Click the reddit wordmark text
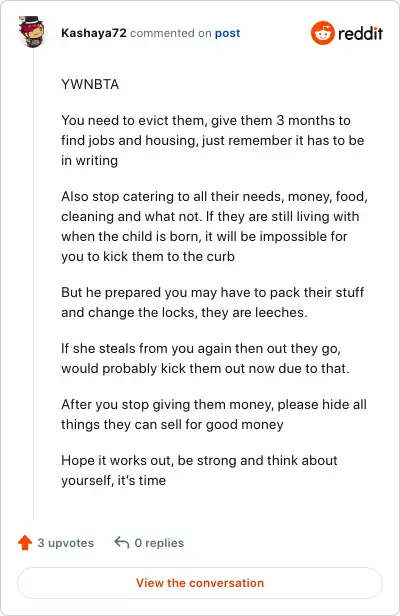Viewport: 400px width, 616px height. click(x=360, y=33)
